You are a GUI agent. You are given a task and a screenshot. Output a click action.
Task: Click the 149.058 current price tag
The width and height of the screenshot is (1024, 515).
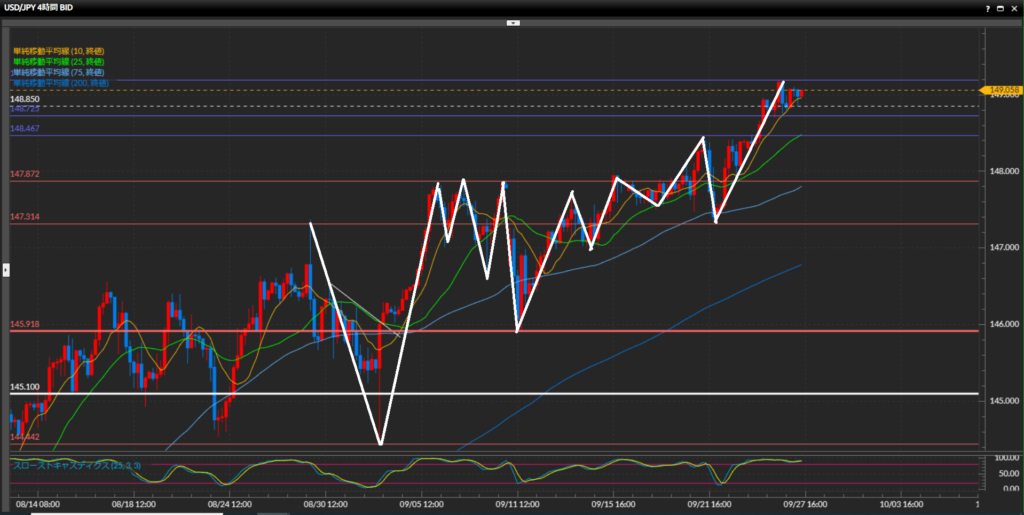(1000, 90)
